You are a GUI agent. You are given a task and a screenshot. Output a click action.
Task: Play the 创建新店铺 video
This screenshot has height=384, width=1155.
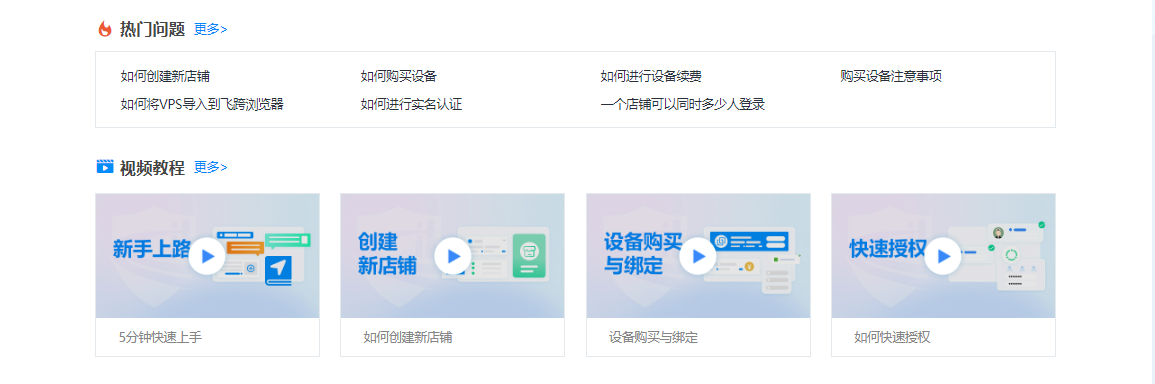pyautogui.click(x=452, y=256)
